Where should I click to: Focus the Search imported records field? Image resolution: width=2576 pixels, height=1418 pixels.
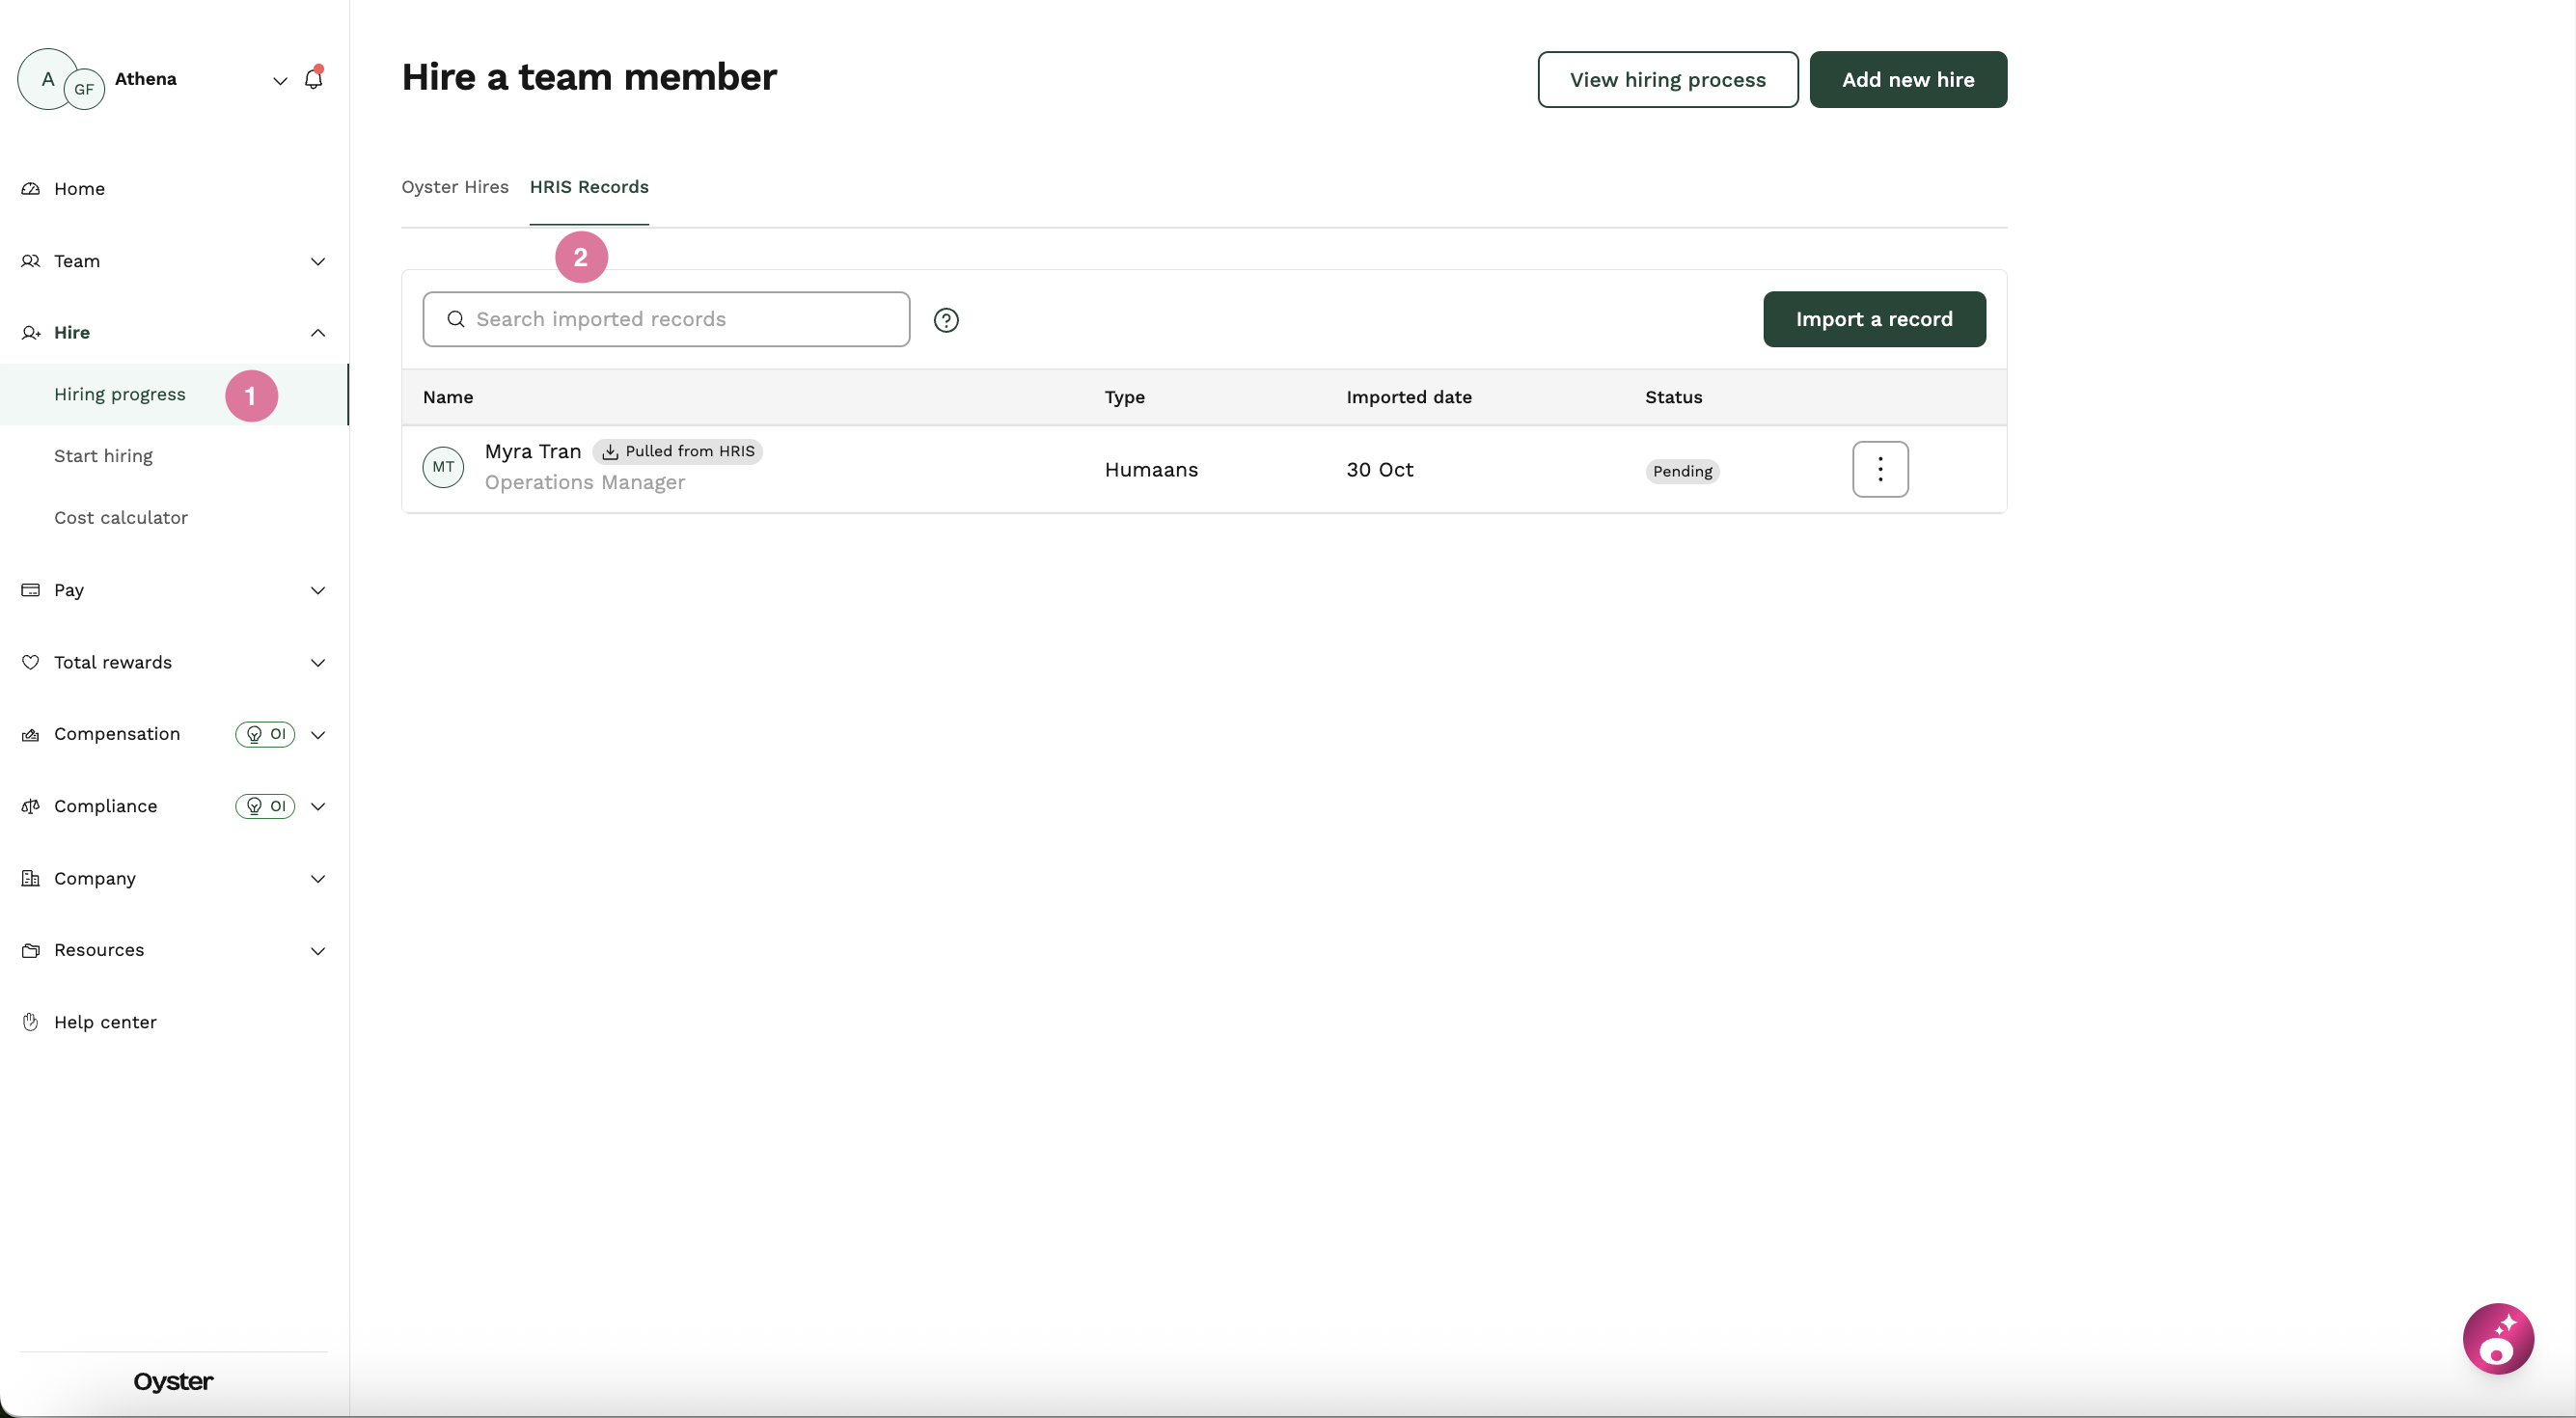pyautogui.click(x=666, y=319)
